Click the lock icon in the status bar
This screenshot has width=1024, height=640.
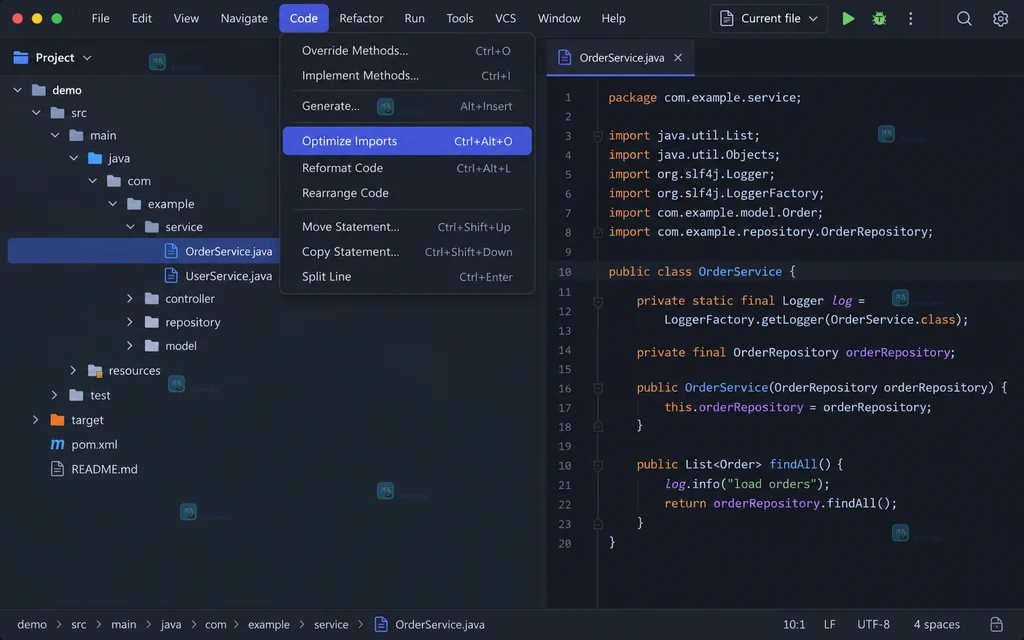(996, 624)
